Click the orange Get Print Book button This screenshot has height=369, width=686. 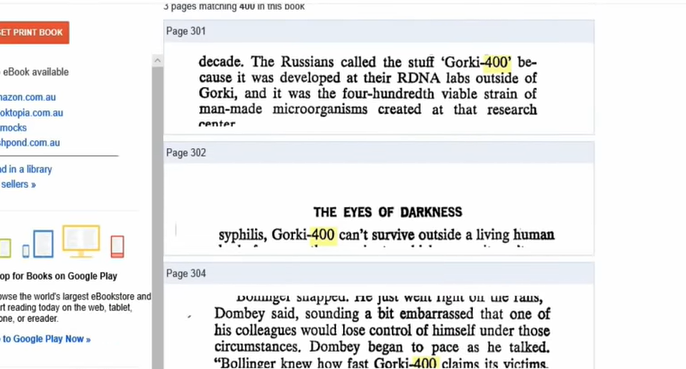(x=34, y=32)
